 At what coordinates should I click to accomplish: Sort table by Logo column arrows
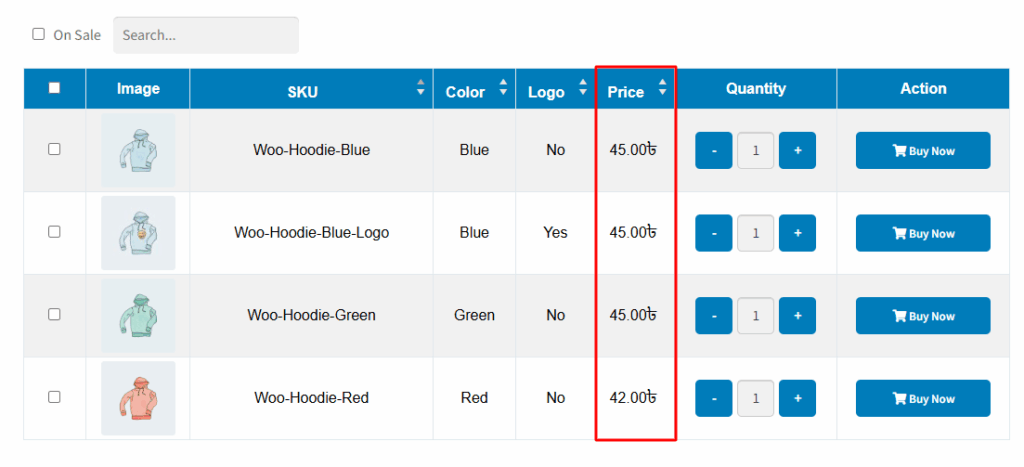(x=583, y=88)
